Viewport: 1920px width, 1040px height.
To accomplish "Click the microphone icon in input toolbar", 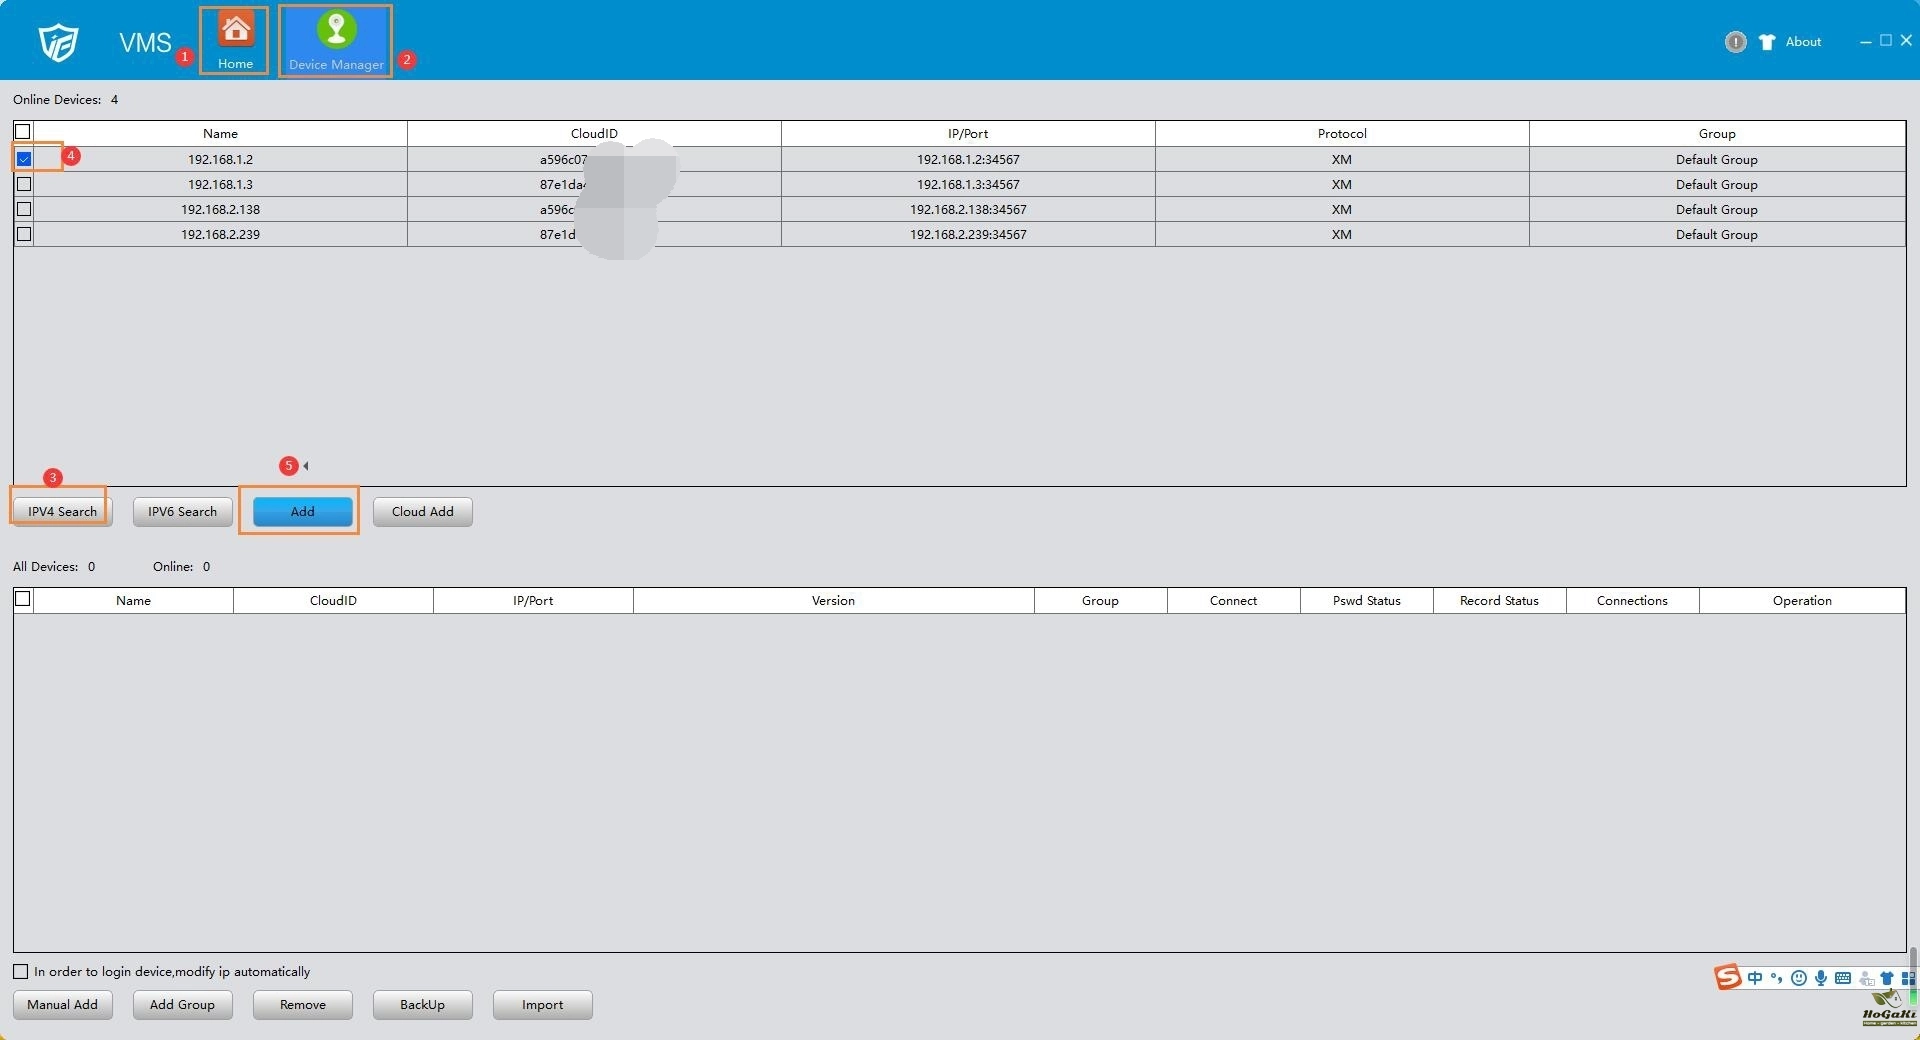I will 1821,978.
